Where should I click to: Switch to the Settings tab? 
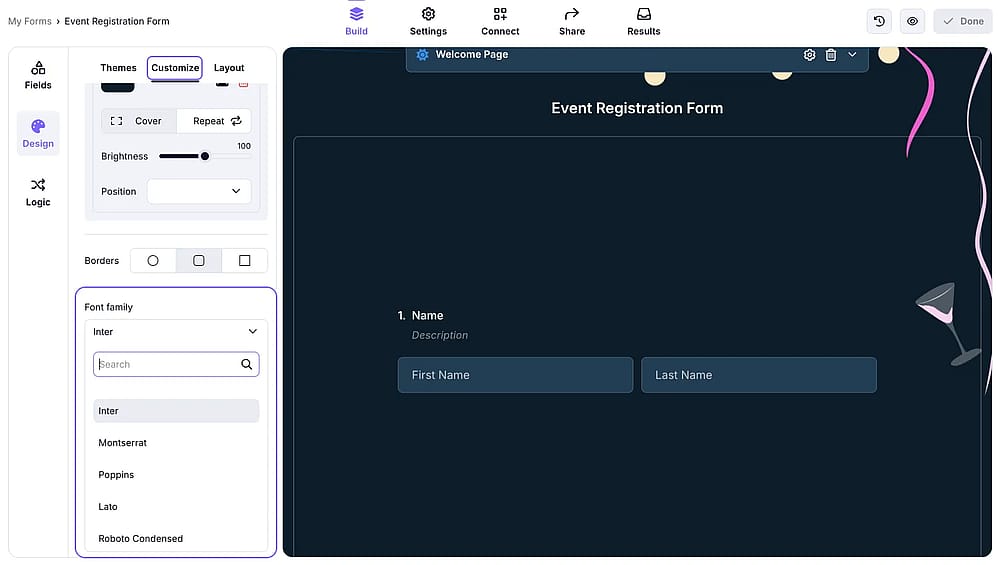[x=428, y=21]
